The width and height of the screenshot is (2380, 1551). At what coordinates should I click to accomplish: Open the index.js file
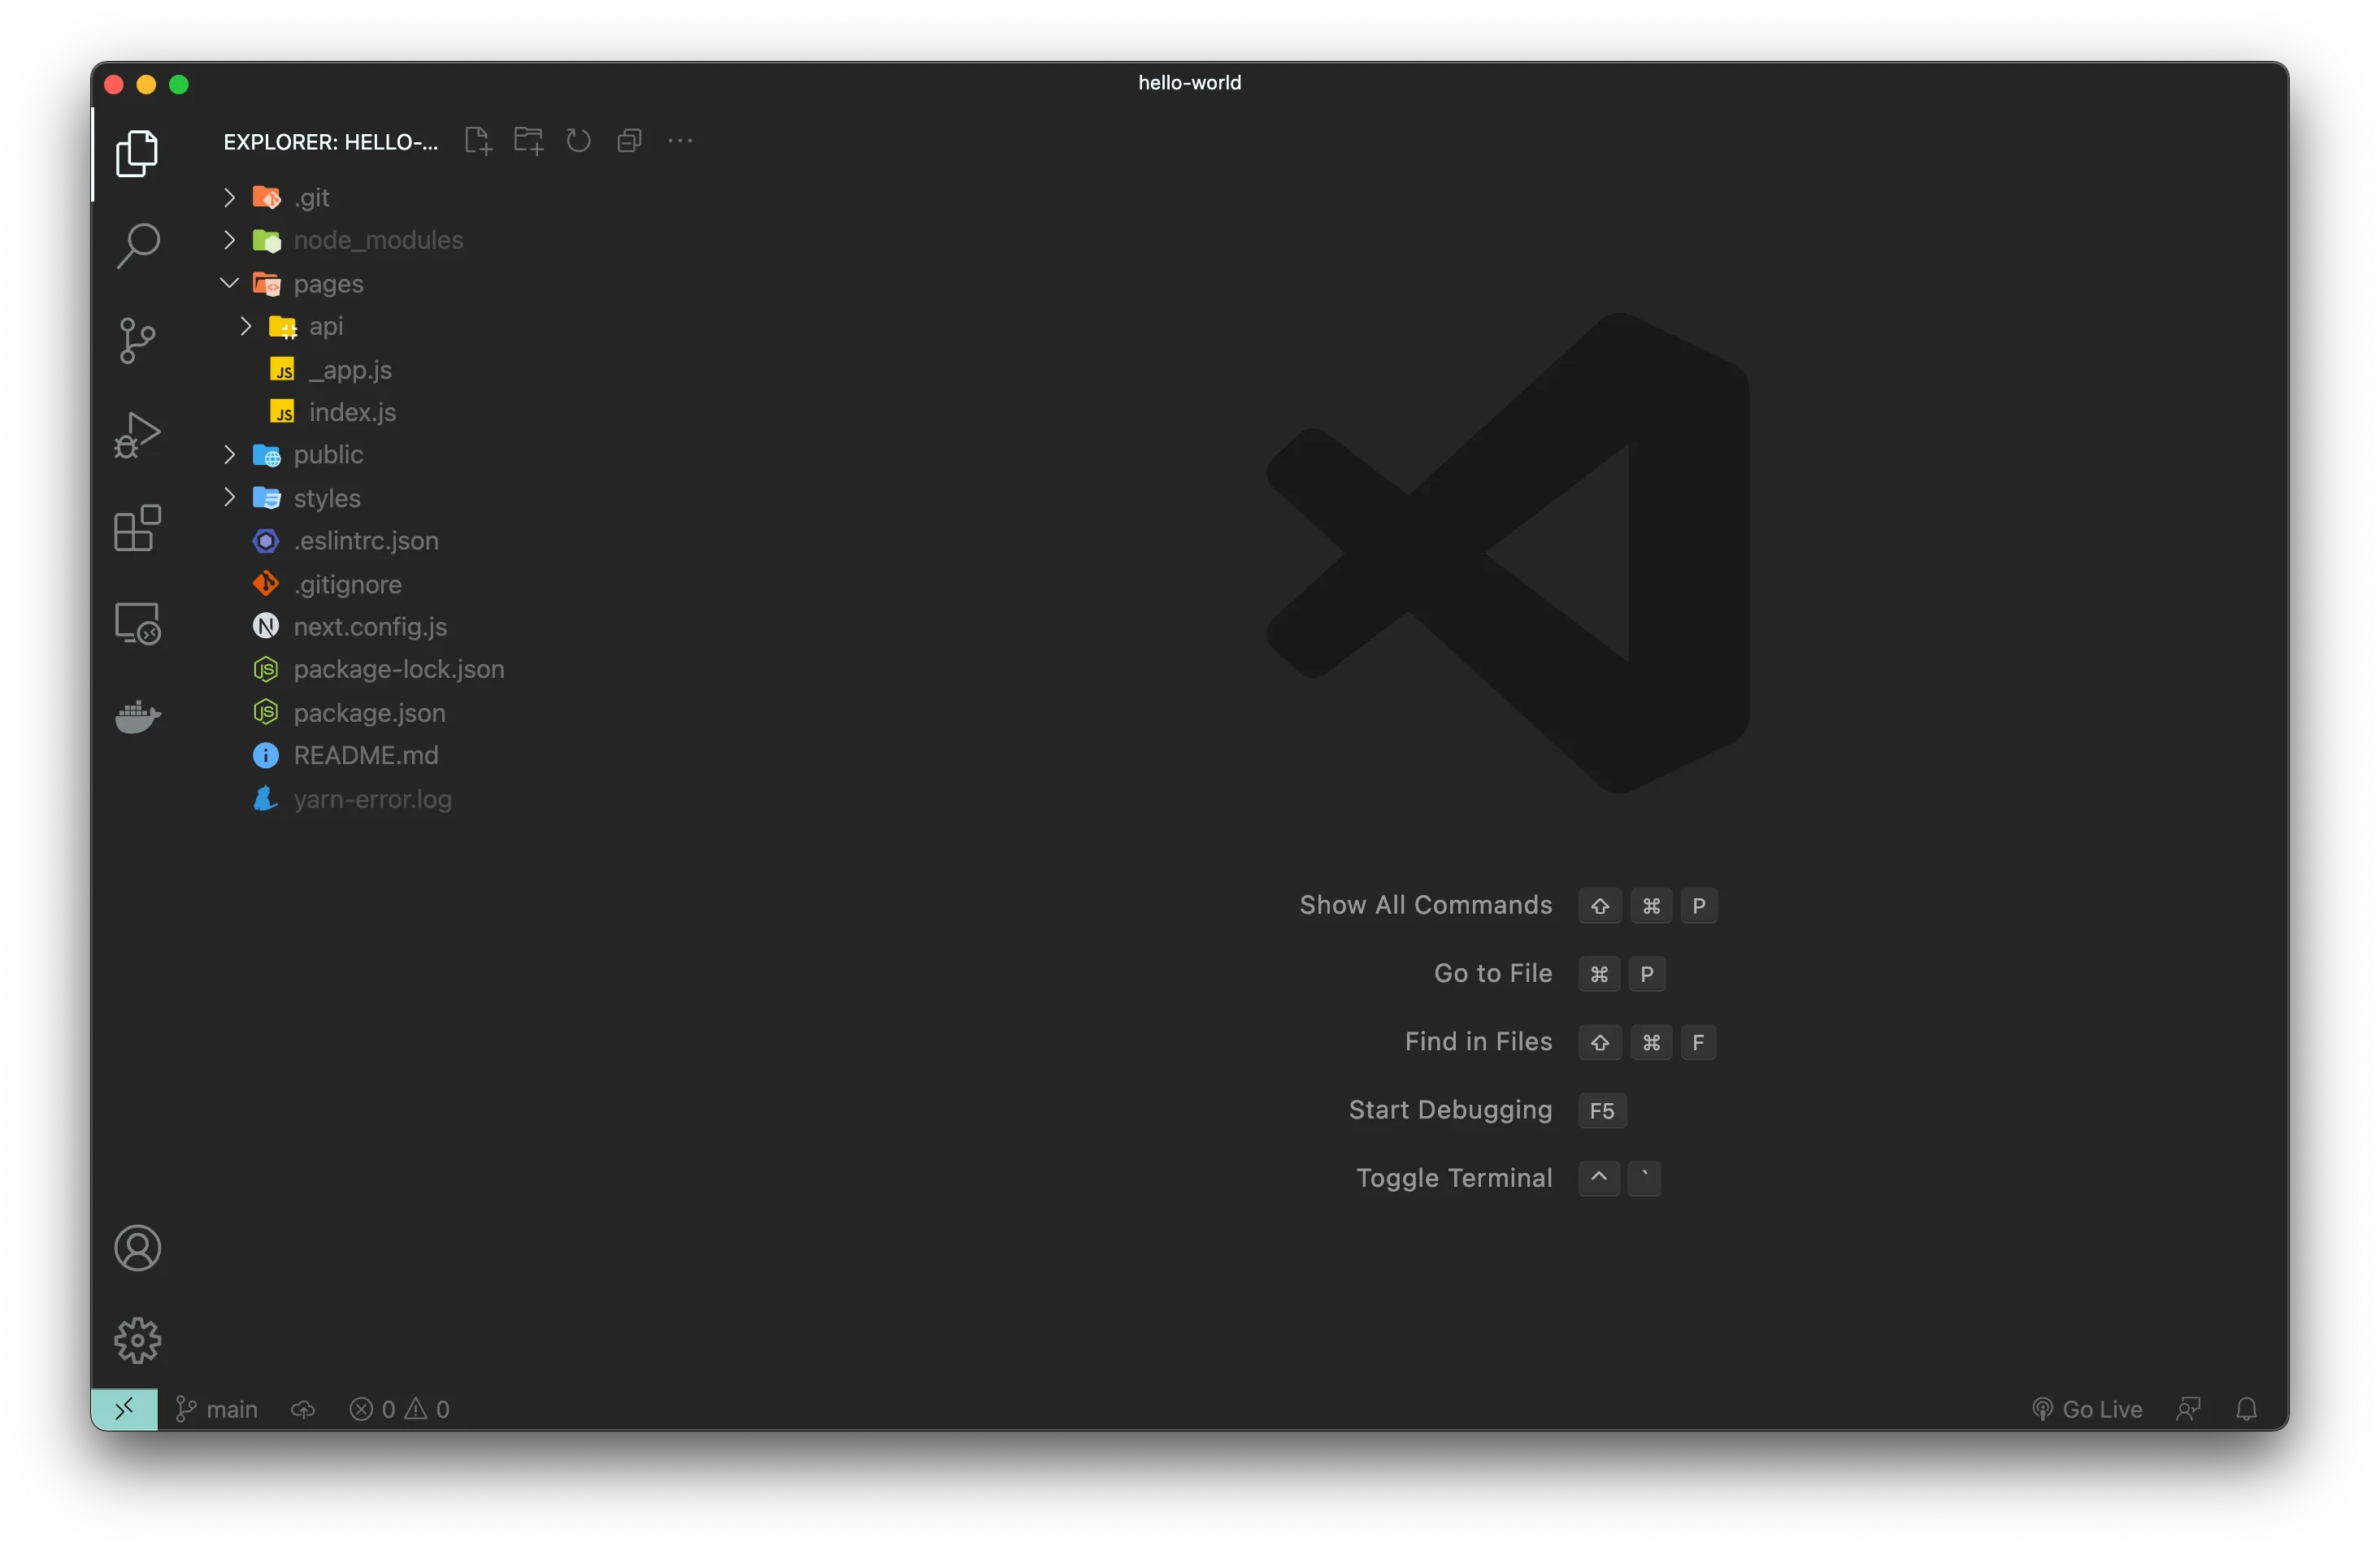(352, 412)
